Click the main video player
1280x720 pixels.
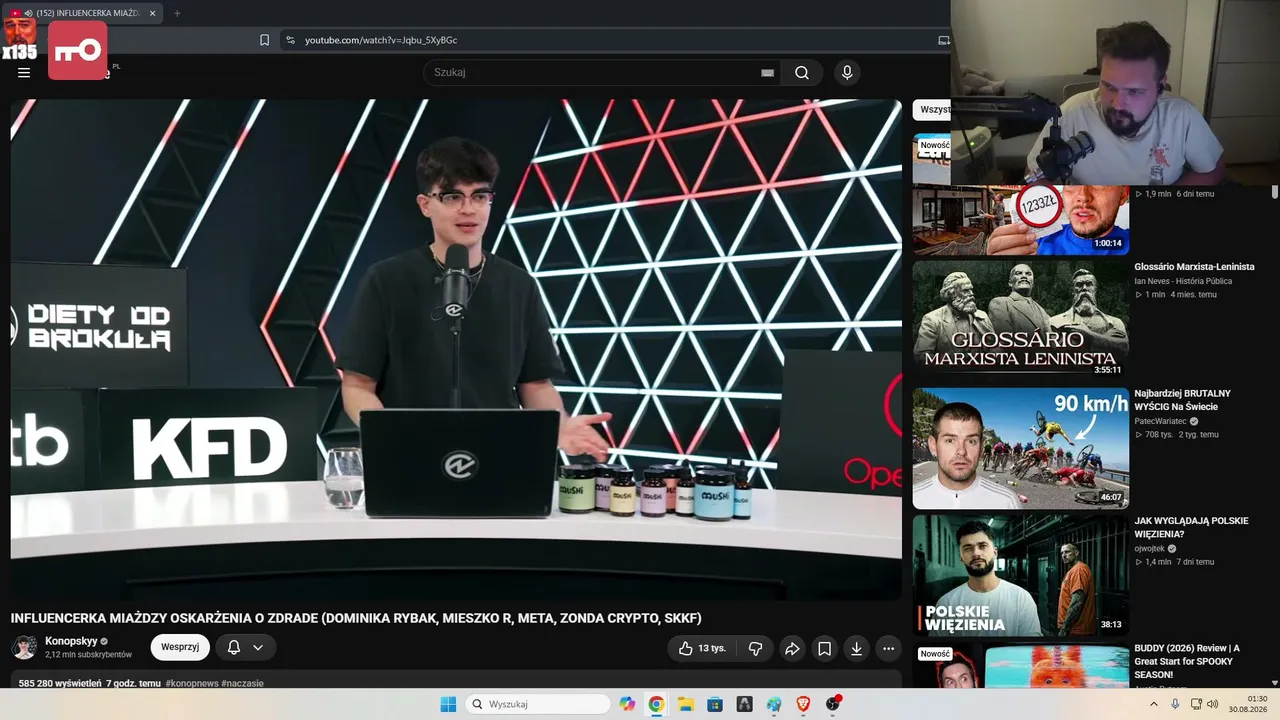point(456,349)
